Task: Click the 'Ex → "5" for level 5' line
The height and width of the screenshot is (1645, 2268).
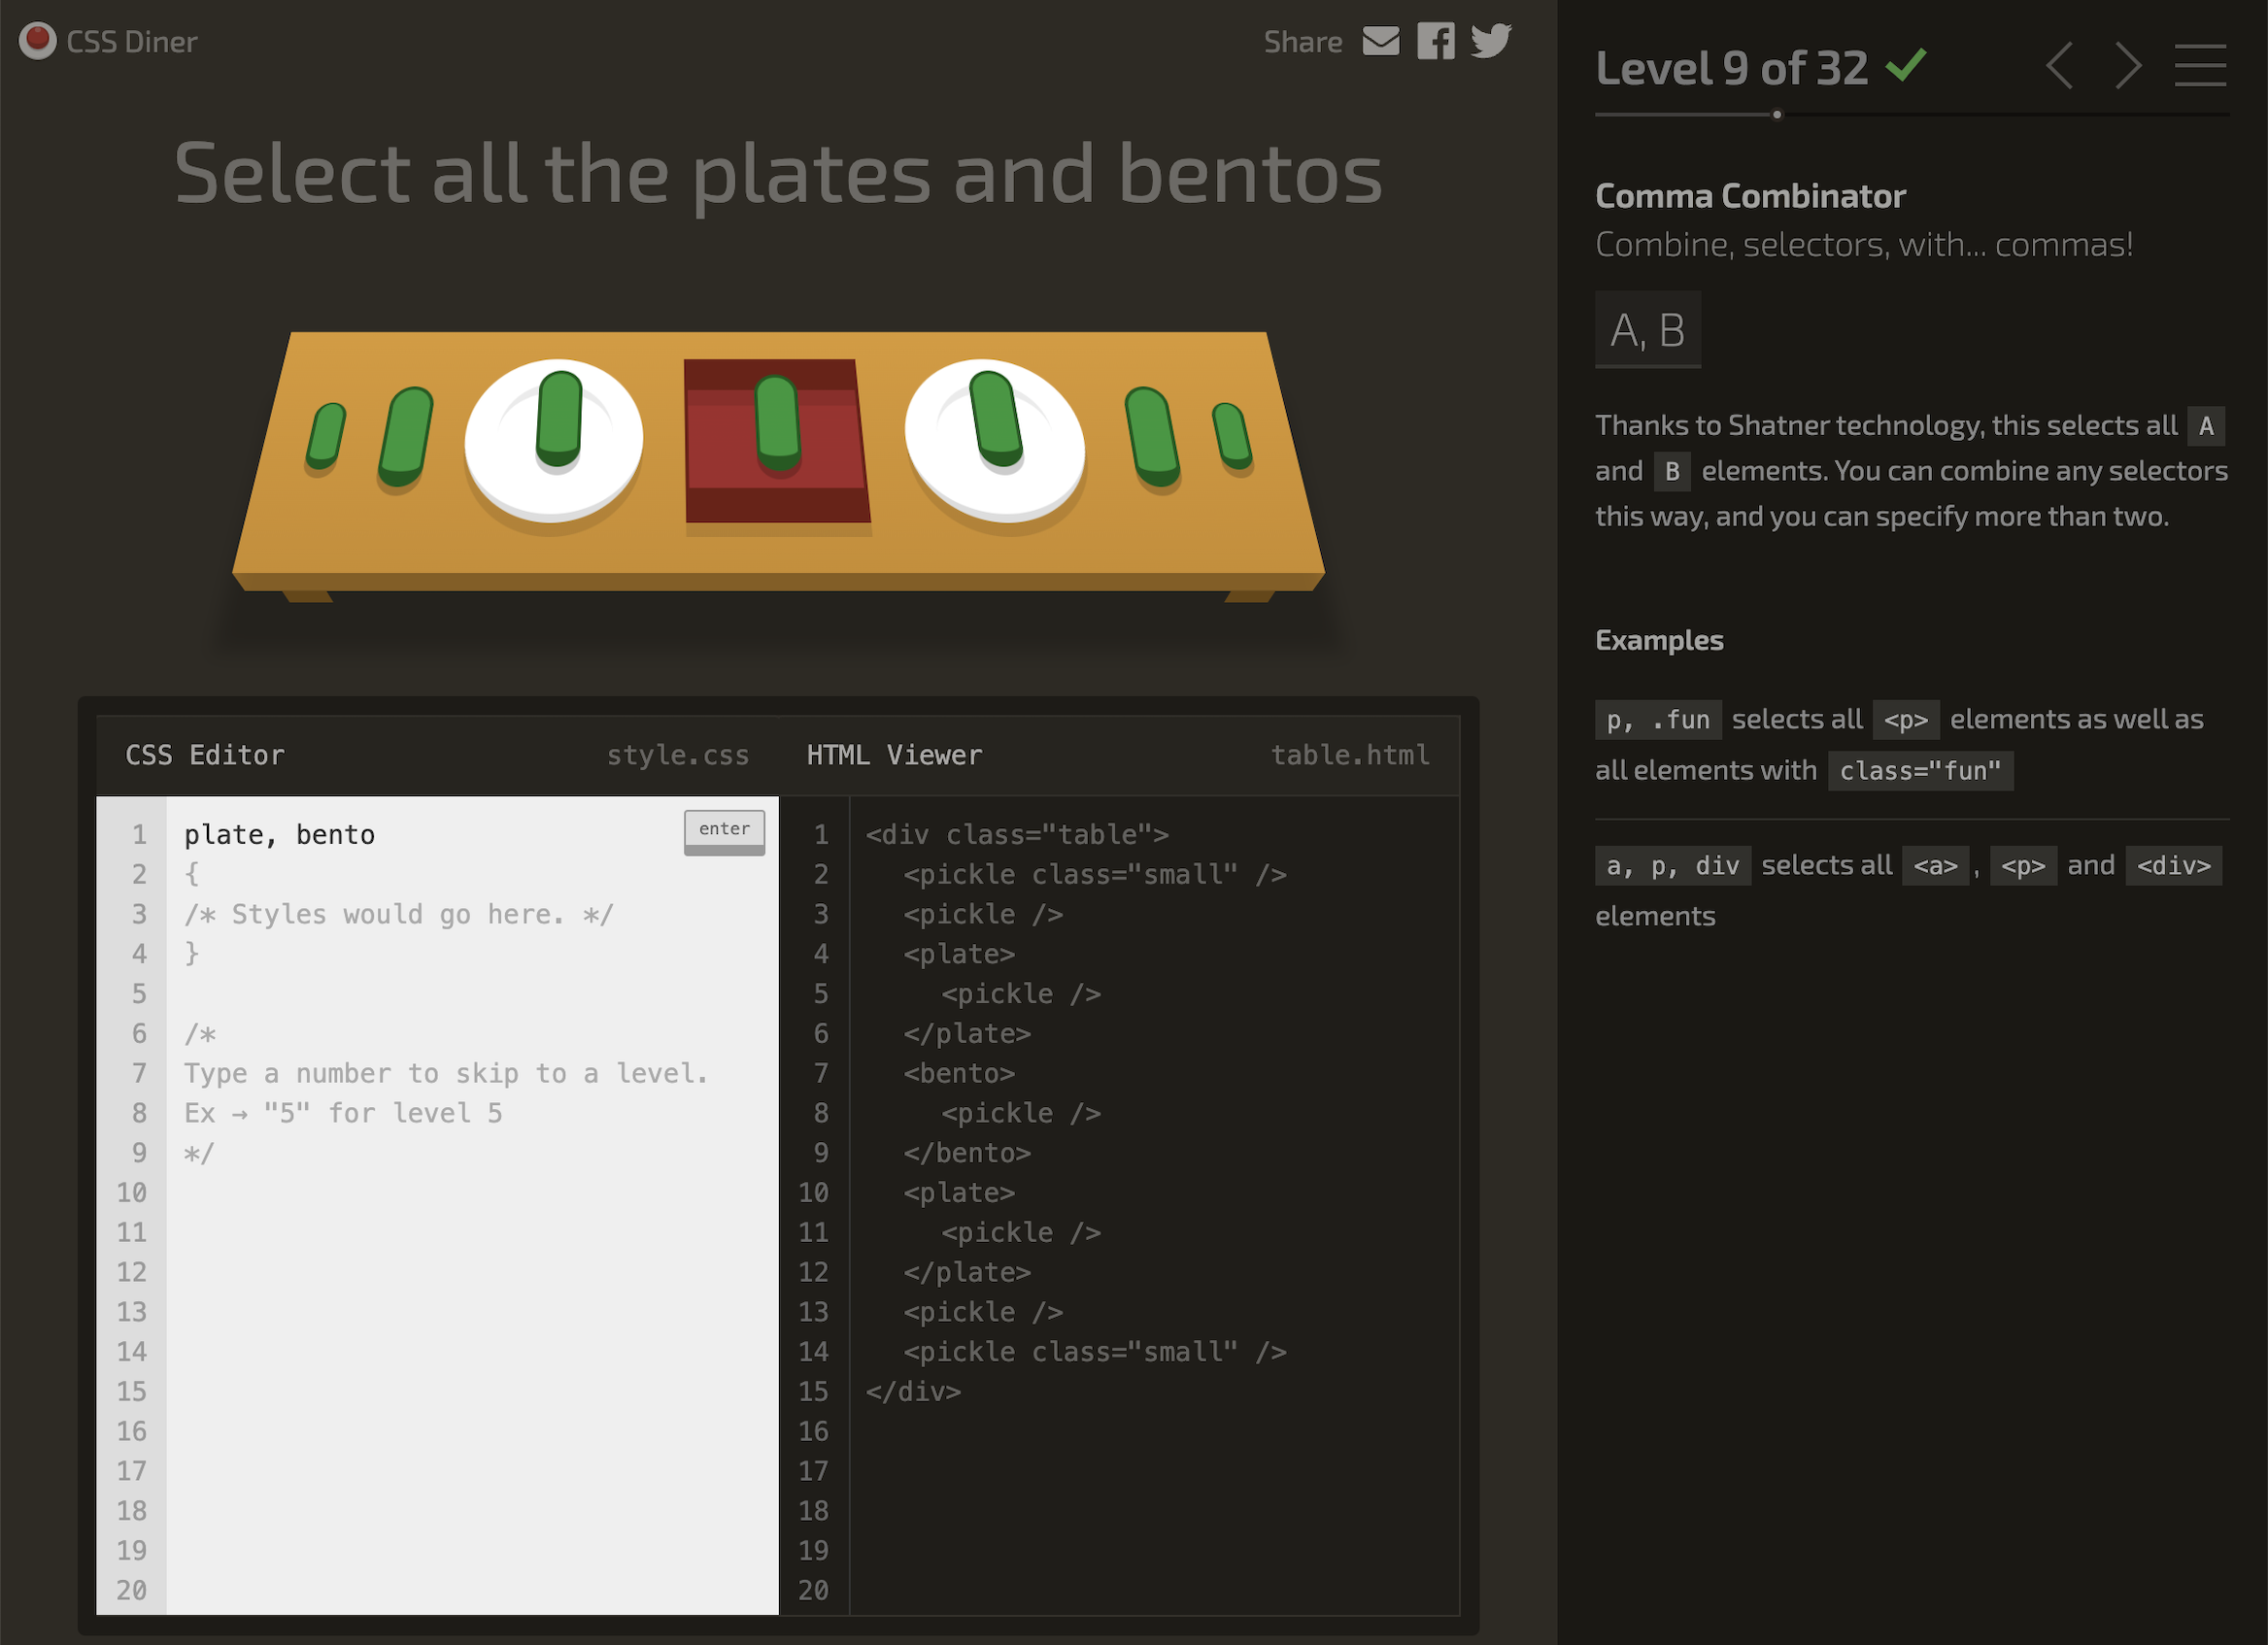Action: 343,1113
